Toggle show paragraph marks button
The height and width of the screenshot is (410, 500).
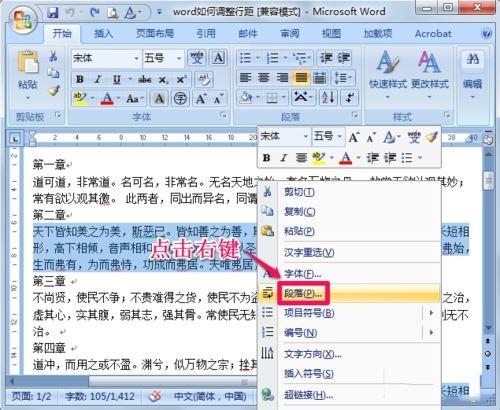(350, 98)
